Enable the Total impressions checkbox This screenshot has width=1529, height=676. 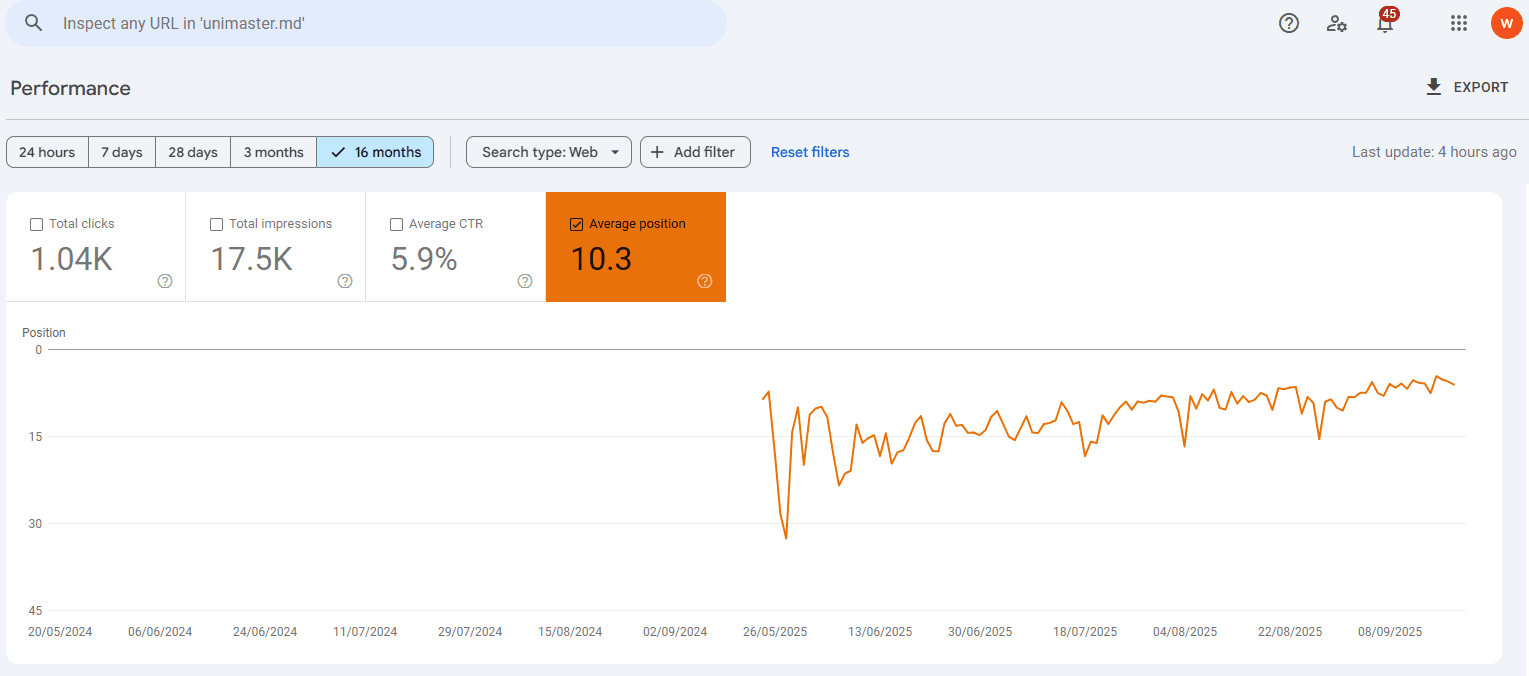point(216,224)
